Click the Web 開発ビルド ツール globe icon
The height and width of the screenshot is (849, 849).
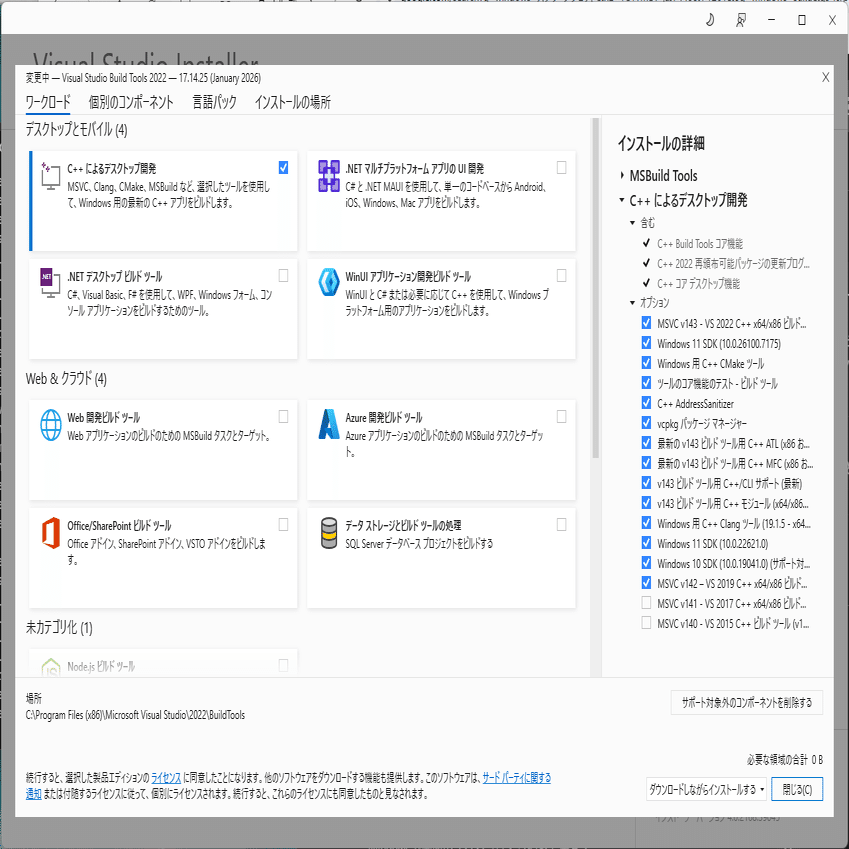tap(51, 425)
